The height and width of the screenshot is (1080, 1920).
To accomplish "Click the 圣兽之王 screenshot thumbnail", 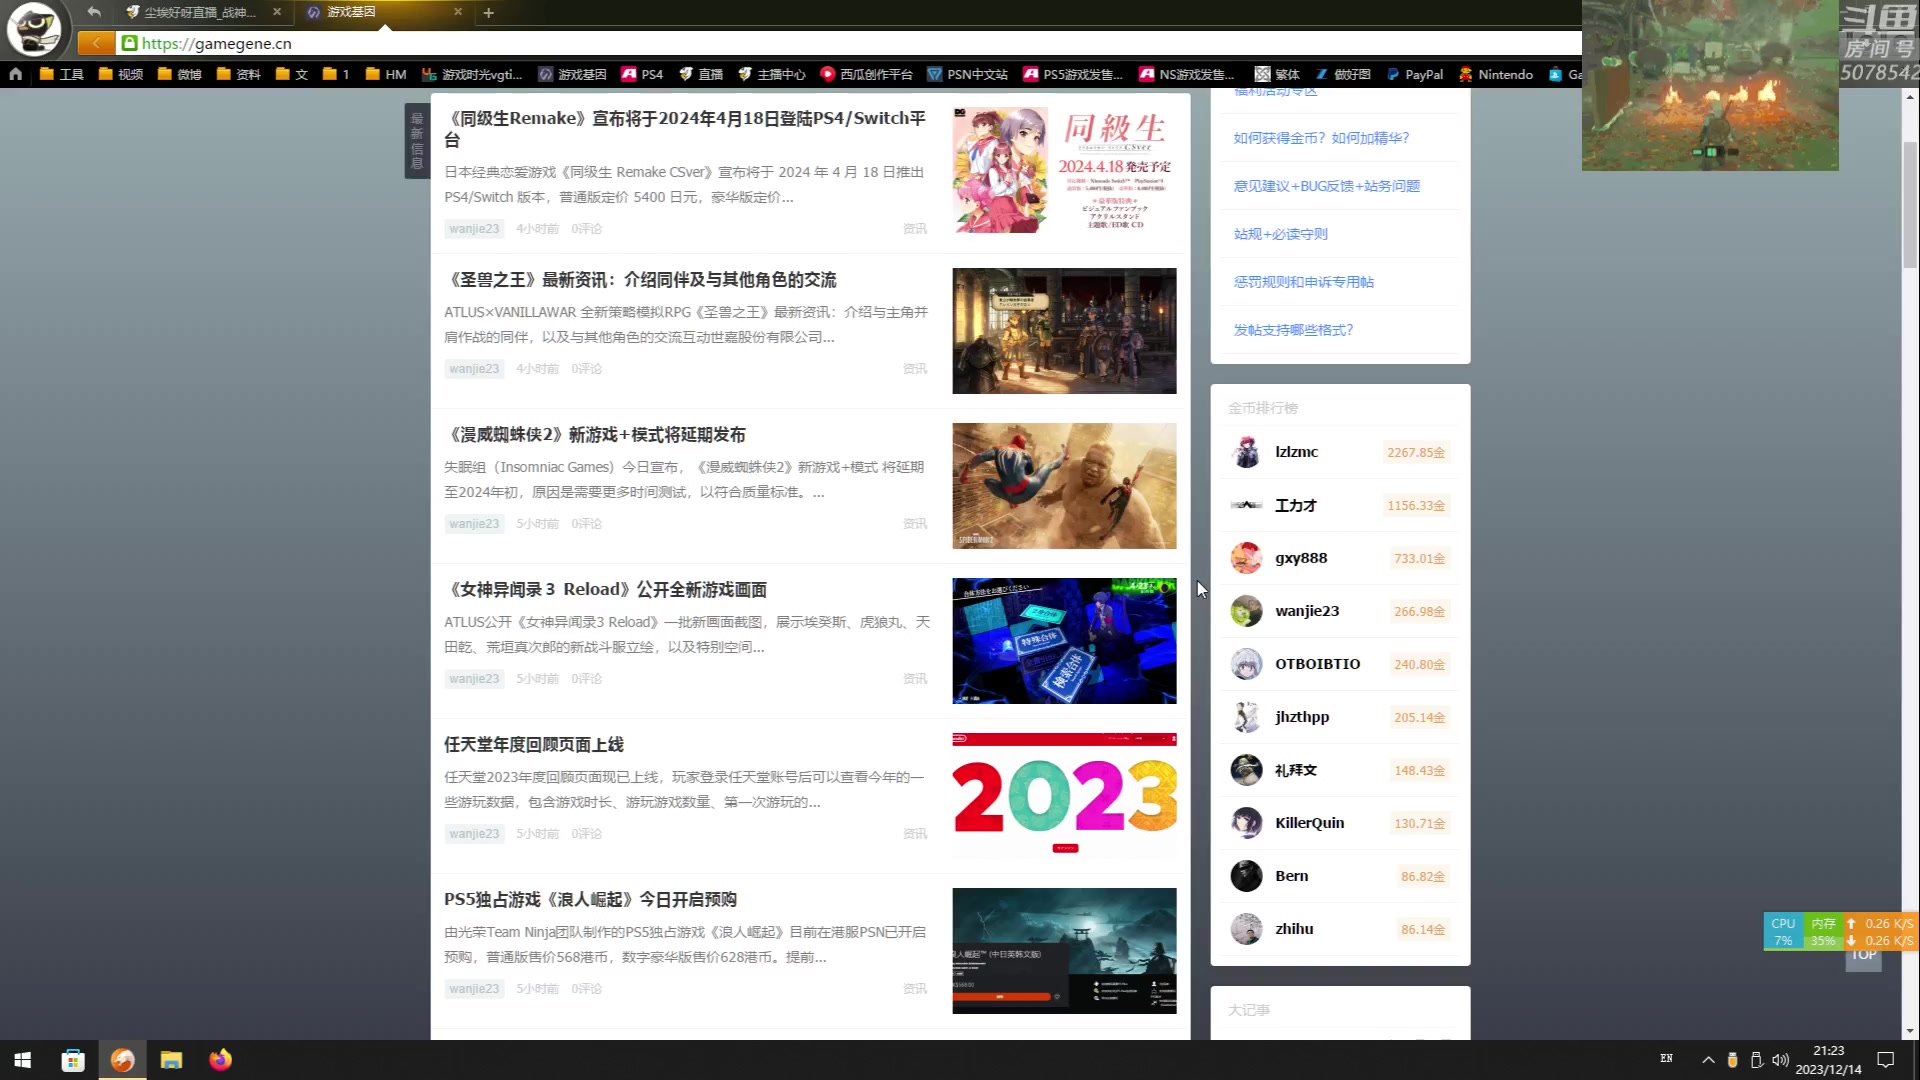I will click(1064, 331).
